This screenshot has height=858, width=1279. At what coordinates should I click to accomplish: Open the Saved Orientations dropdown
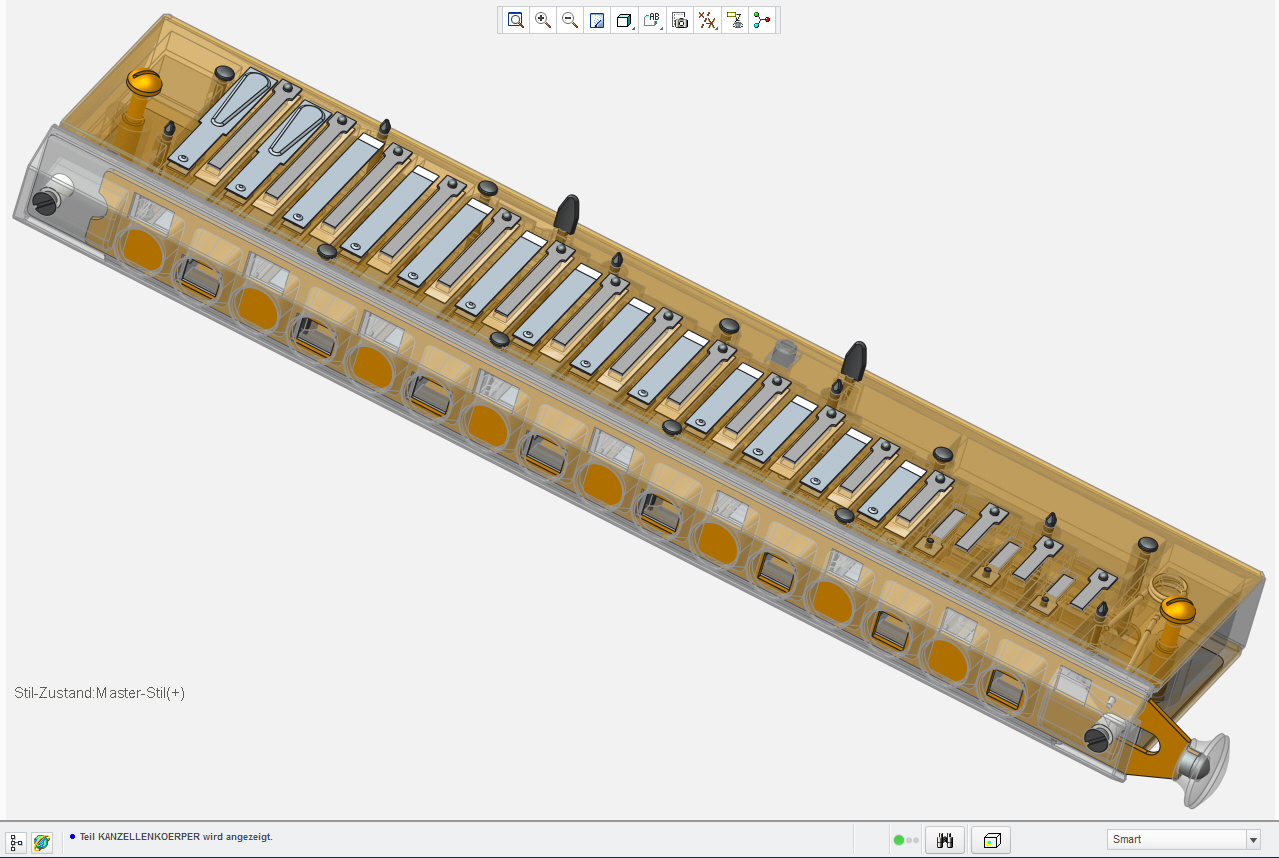pos(653,20)
